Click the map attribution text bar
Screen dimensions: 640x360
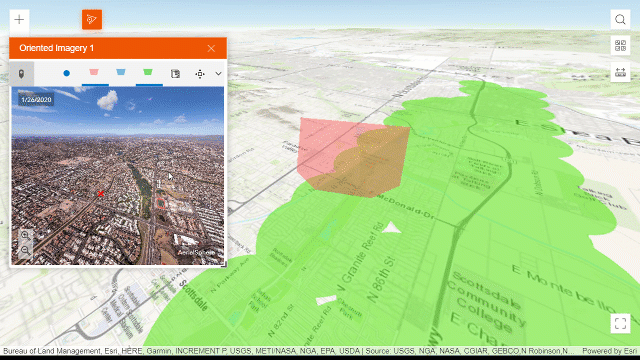point(288,351)
